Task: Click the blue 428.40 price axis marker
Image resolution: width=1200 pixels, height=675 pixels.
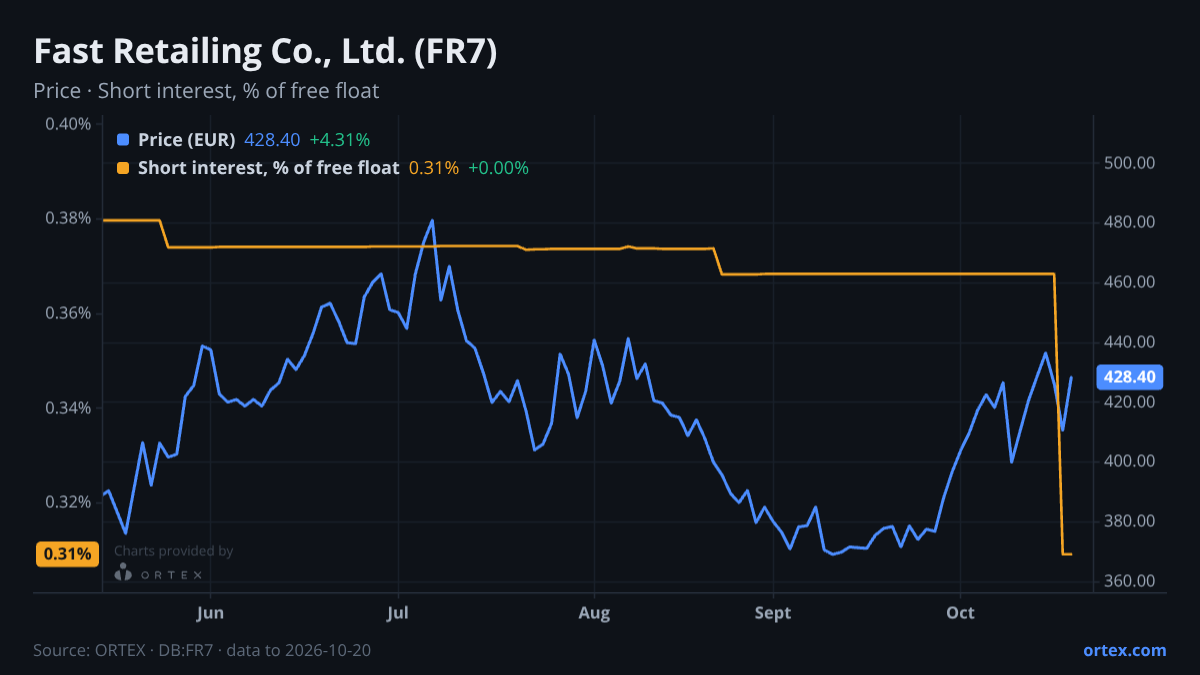Action: 1131,377
